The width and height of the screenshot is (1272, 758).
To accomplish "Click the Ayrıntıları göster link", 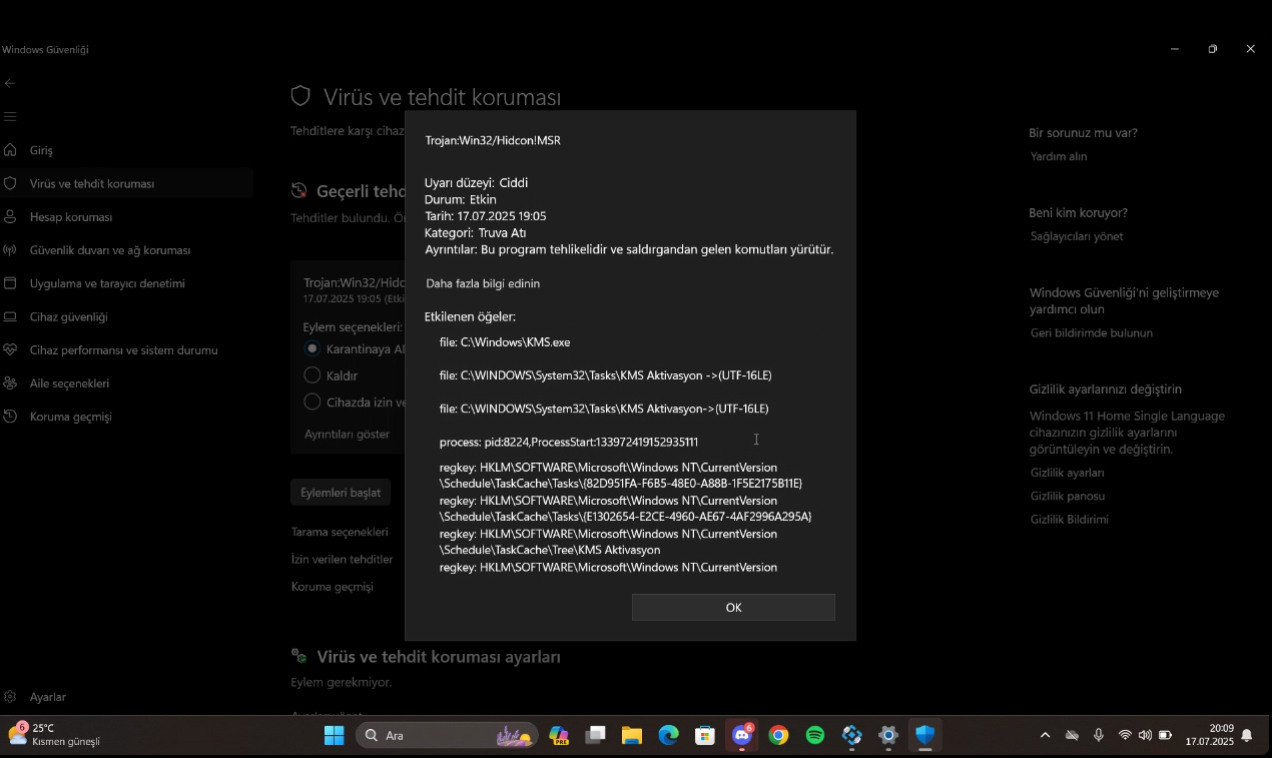I will click(347, 434).
